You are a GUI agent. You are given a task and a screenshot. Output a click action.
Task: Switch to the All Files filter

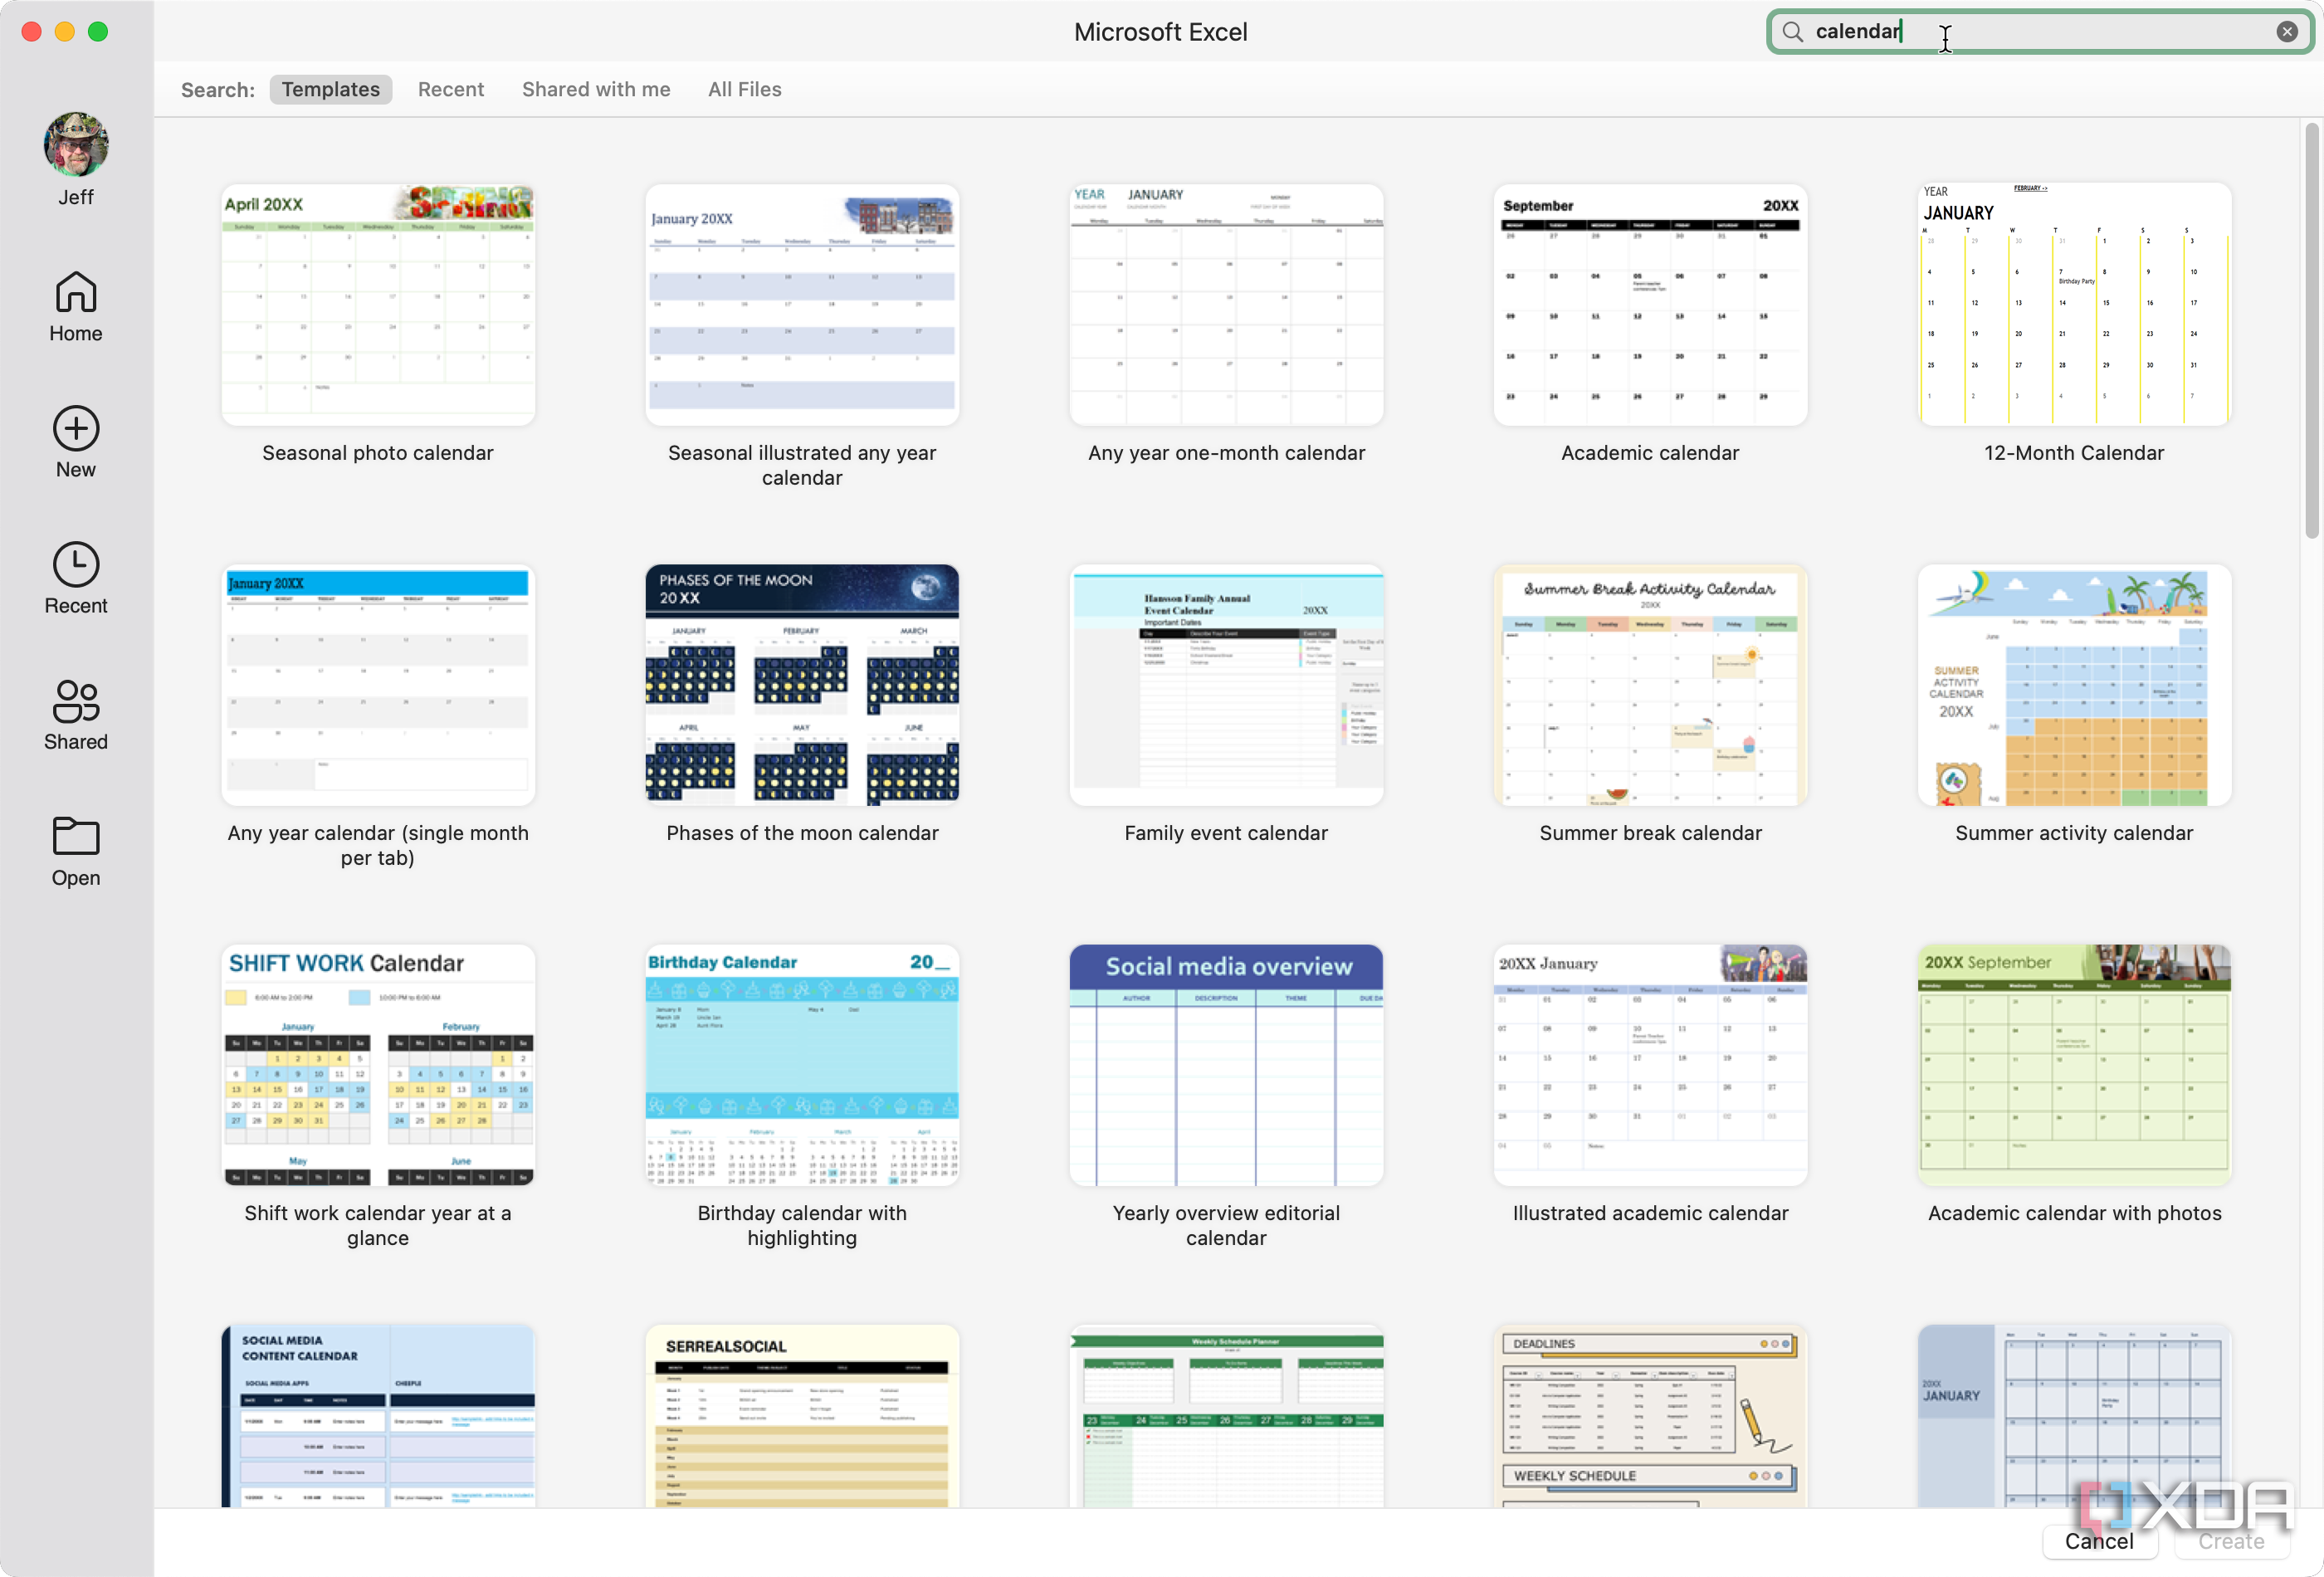pos(744,89)
